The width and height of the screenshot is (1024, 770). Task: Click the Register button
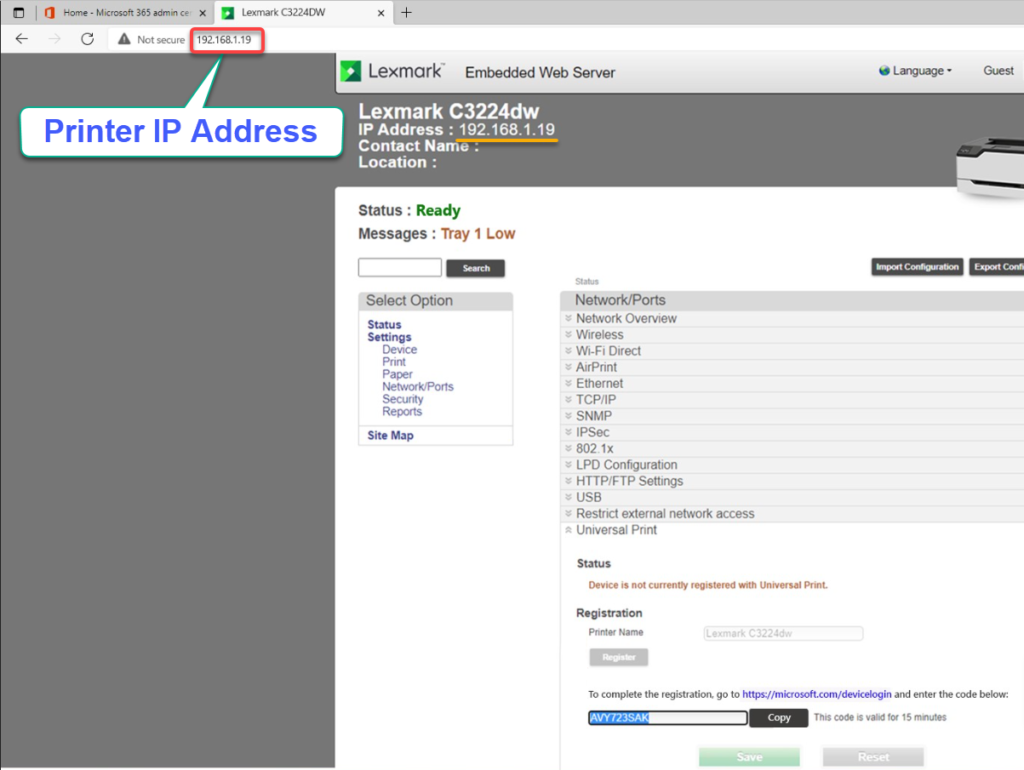[618, 657]
